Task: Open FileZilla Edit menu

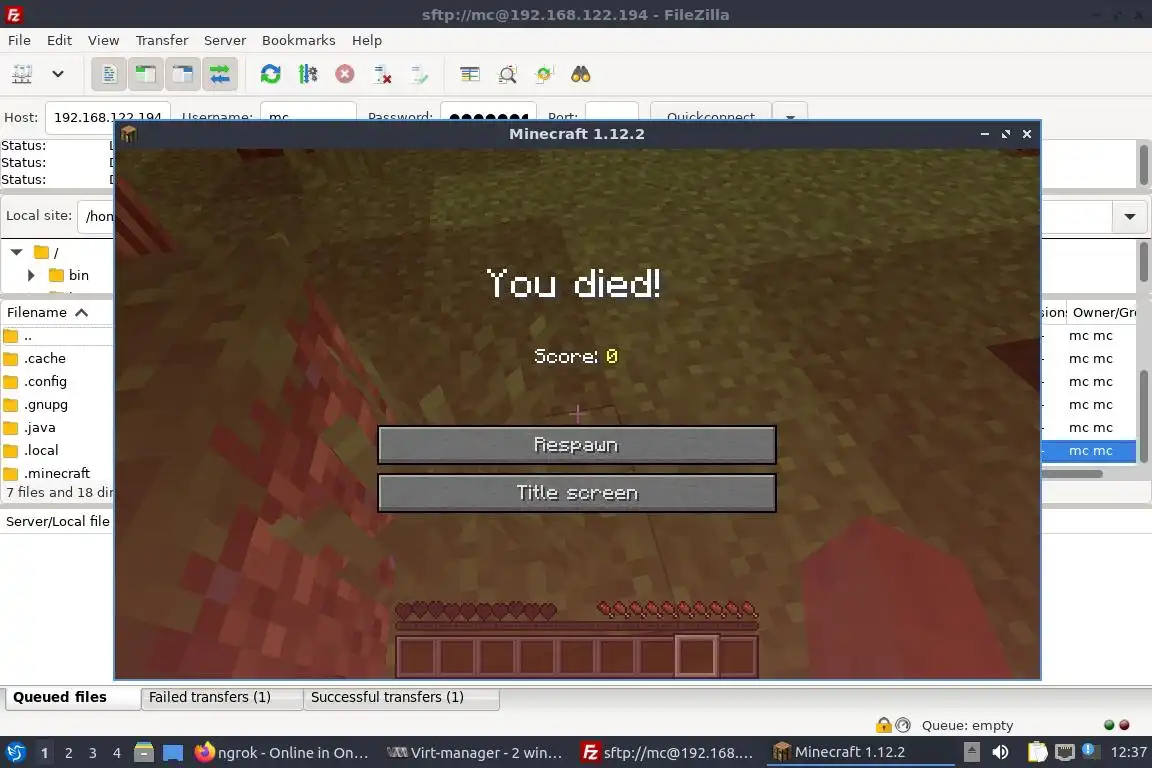Action: tap(59, 40)
